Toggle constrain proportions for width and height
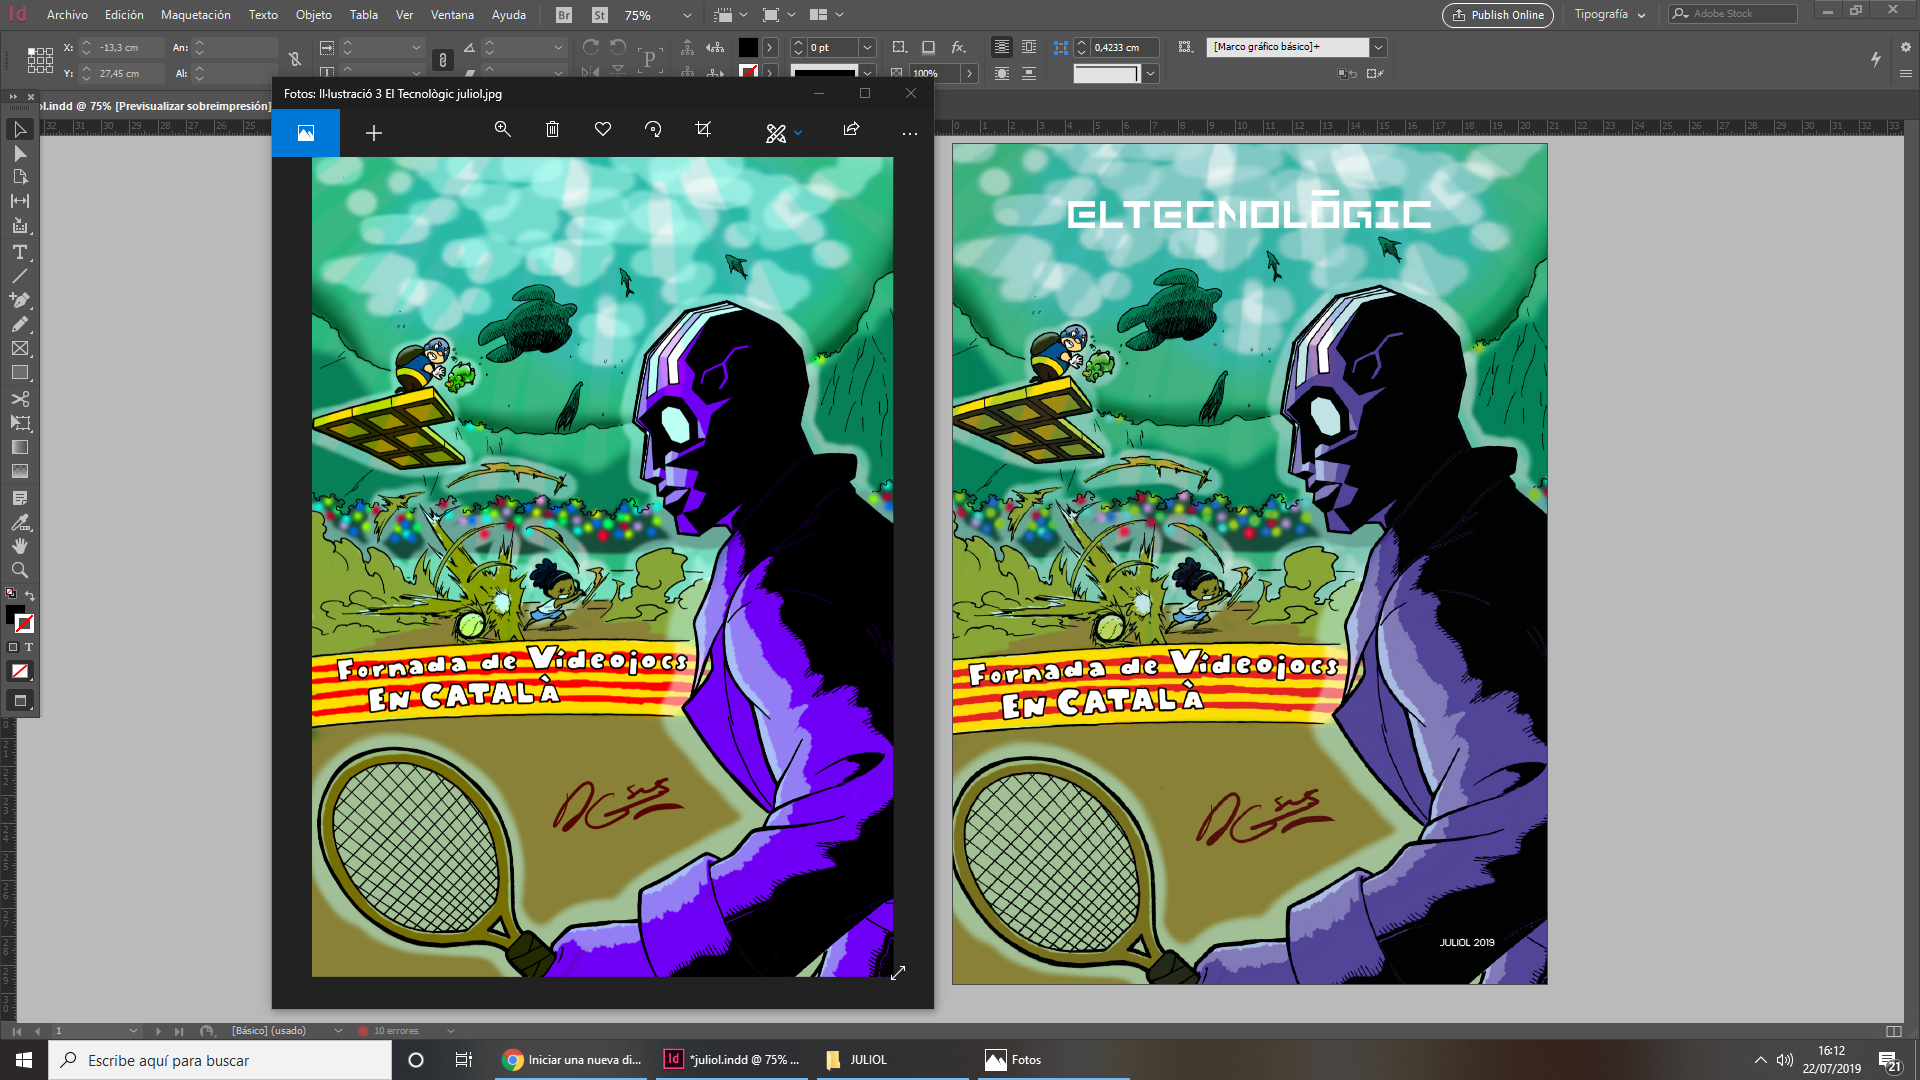Image resolution: width=1920 pixels, height=1080 pixels. [294, 60]
